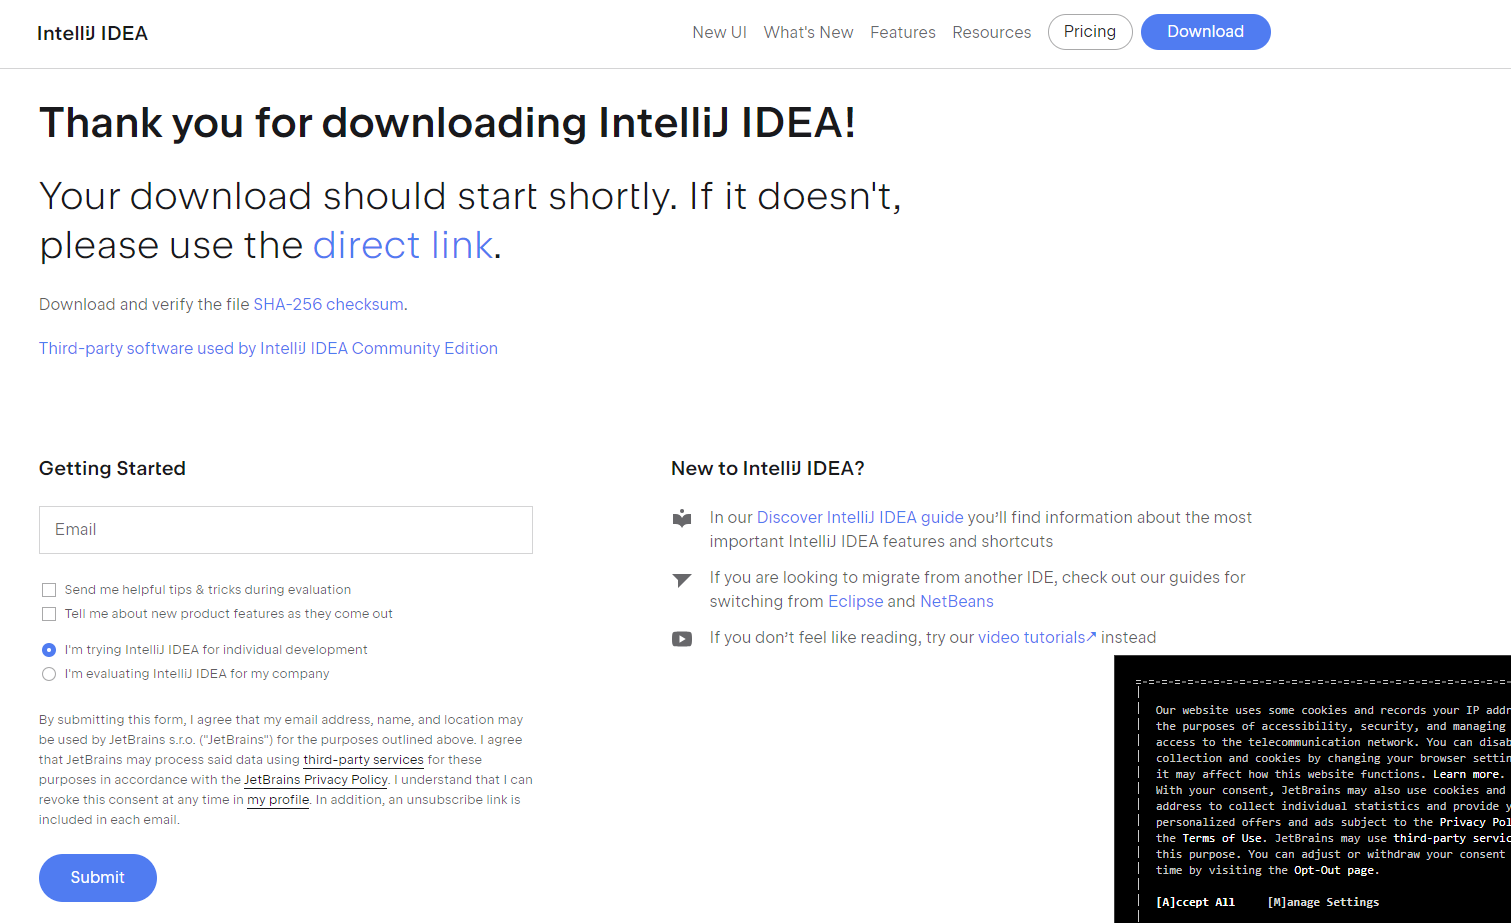The height and width of the screenshot is (923, 1511).
Task: Open the Opt-Out page link
Action: pyautogui.click(x=1334, y=870)
